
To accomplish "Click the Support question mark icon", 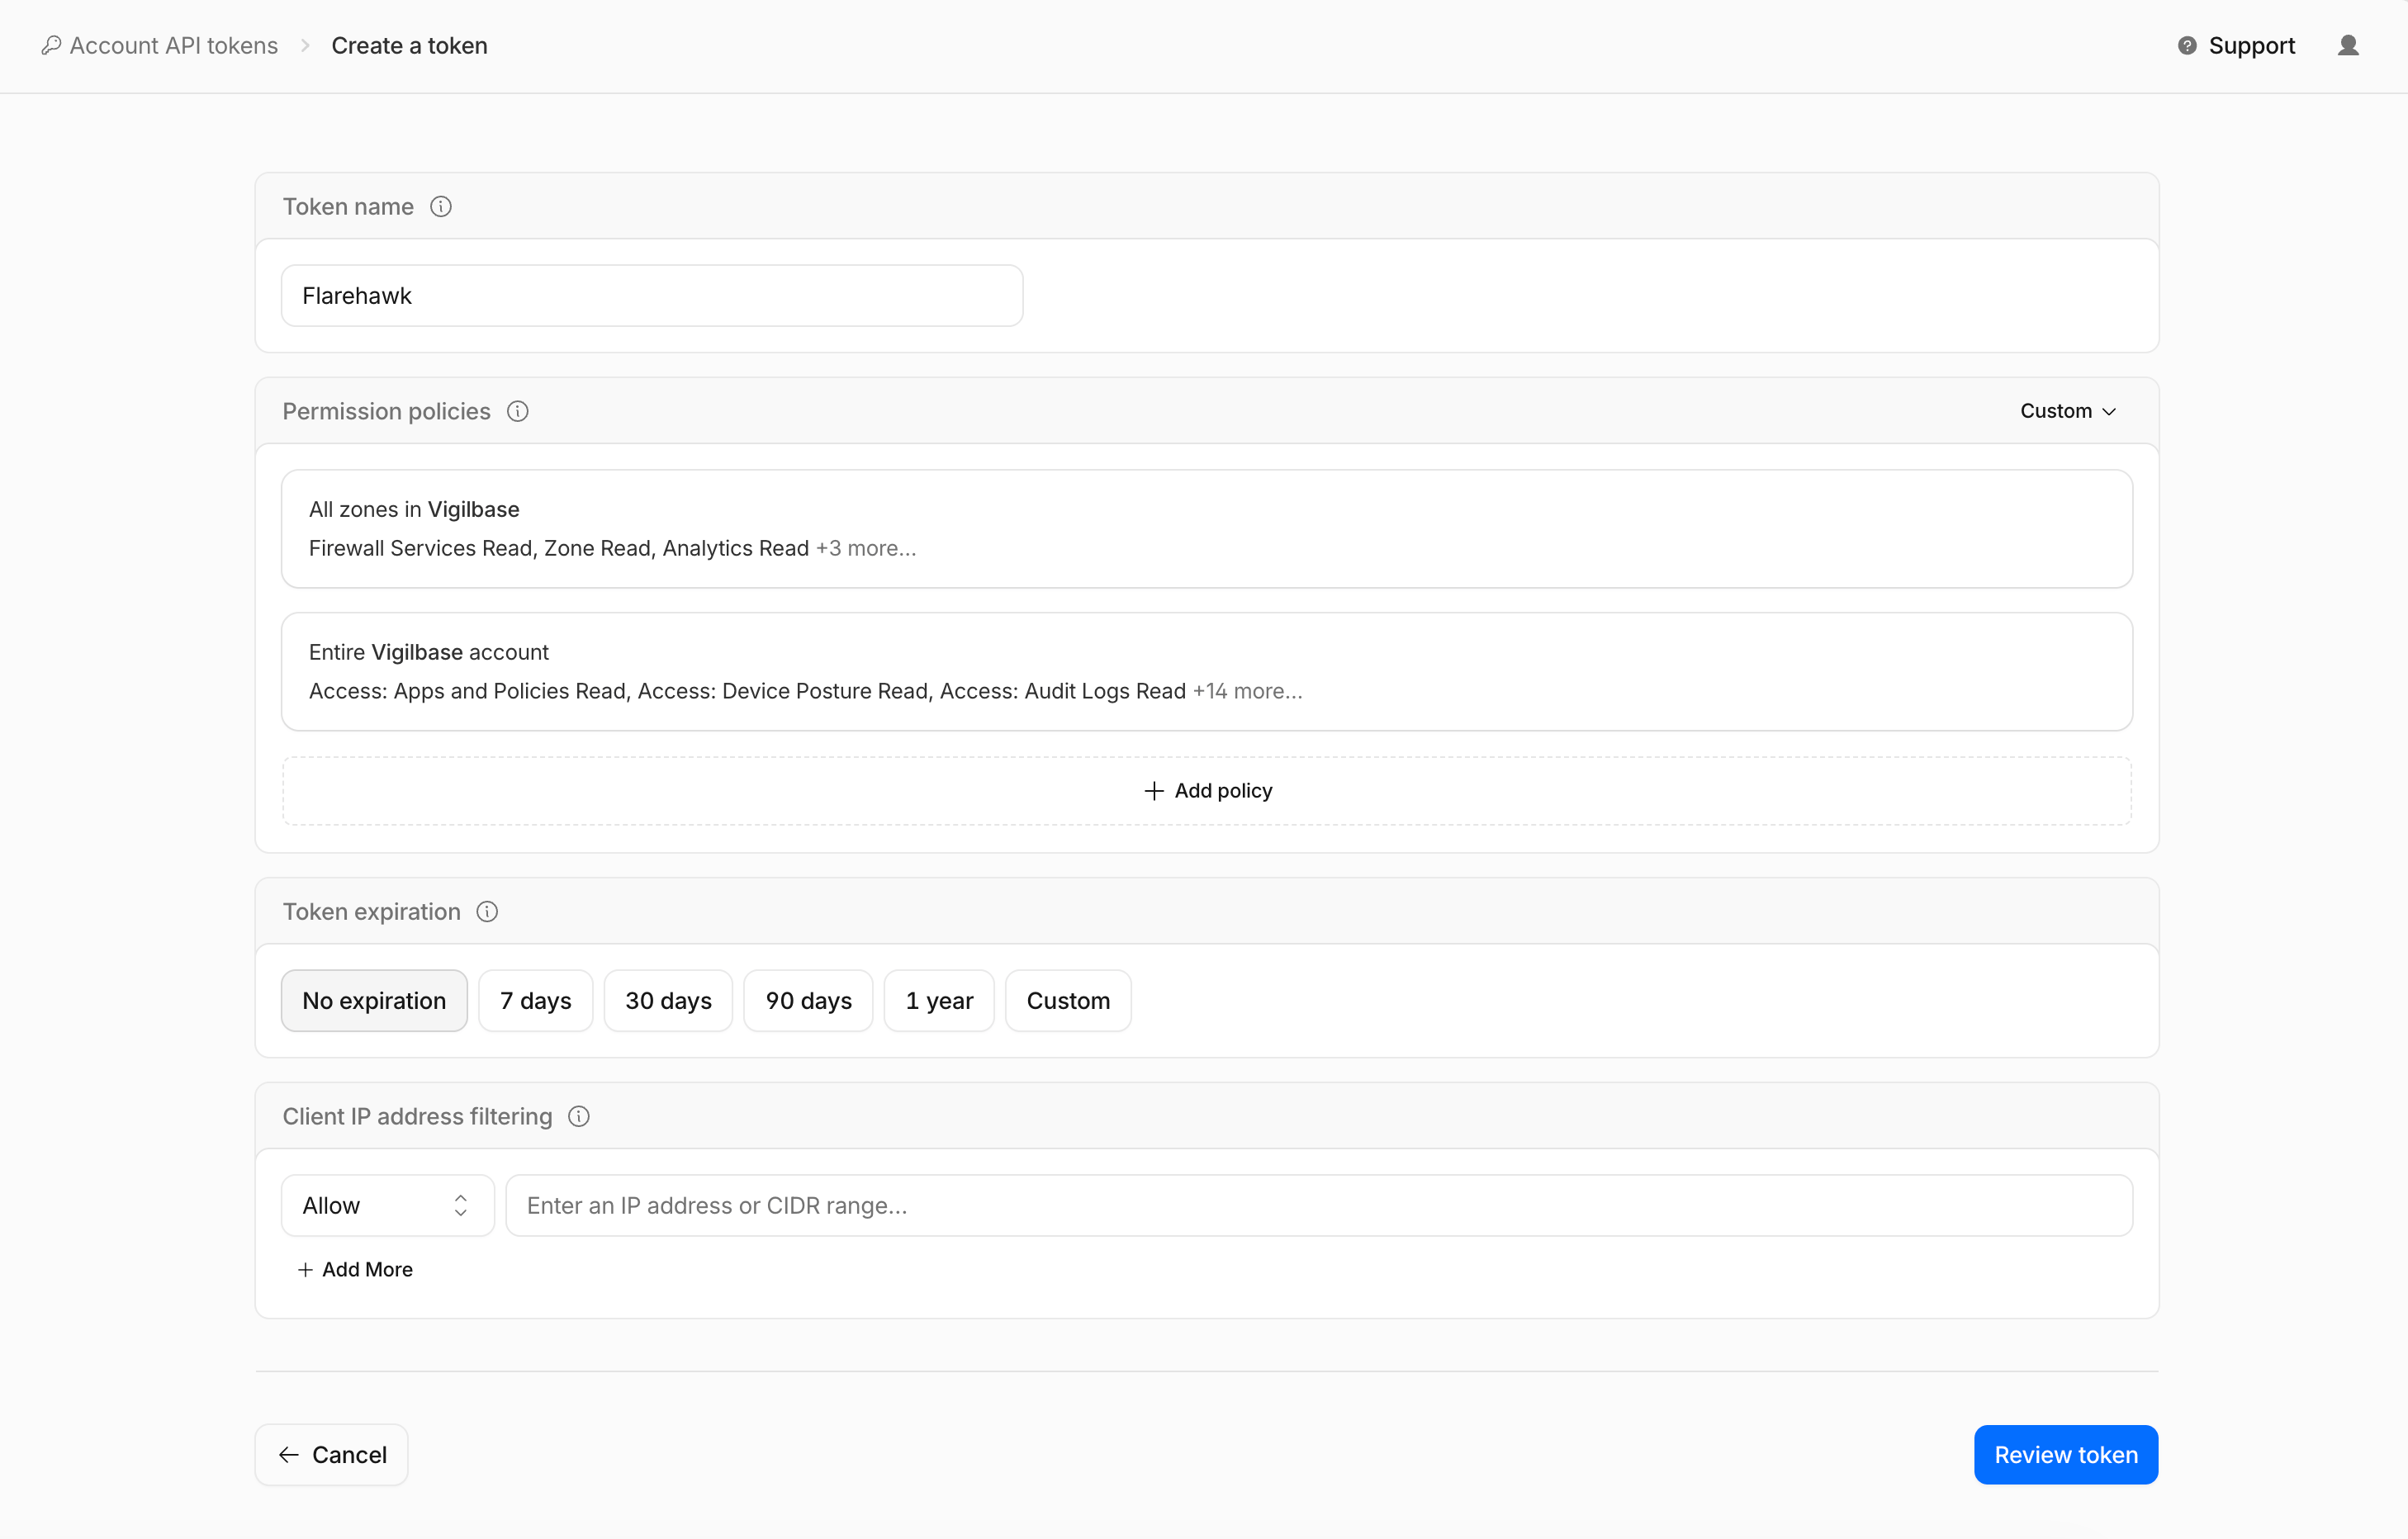I will [x=2187, y=46].
